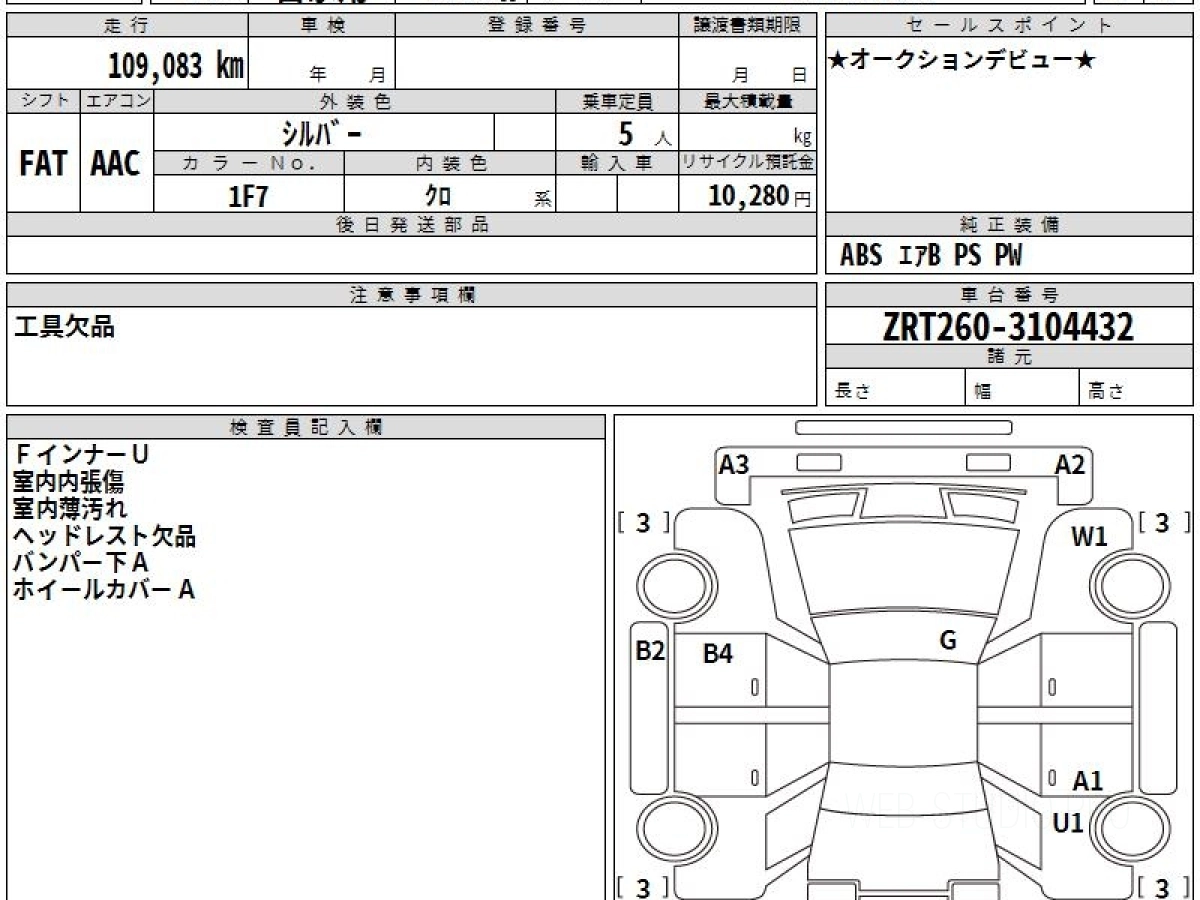
Task: Click the exterior color シルバー
Action: pos(323,133)
